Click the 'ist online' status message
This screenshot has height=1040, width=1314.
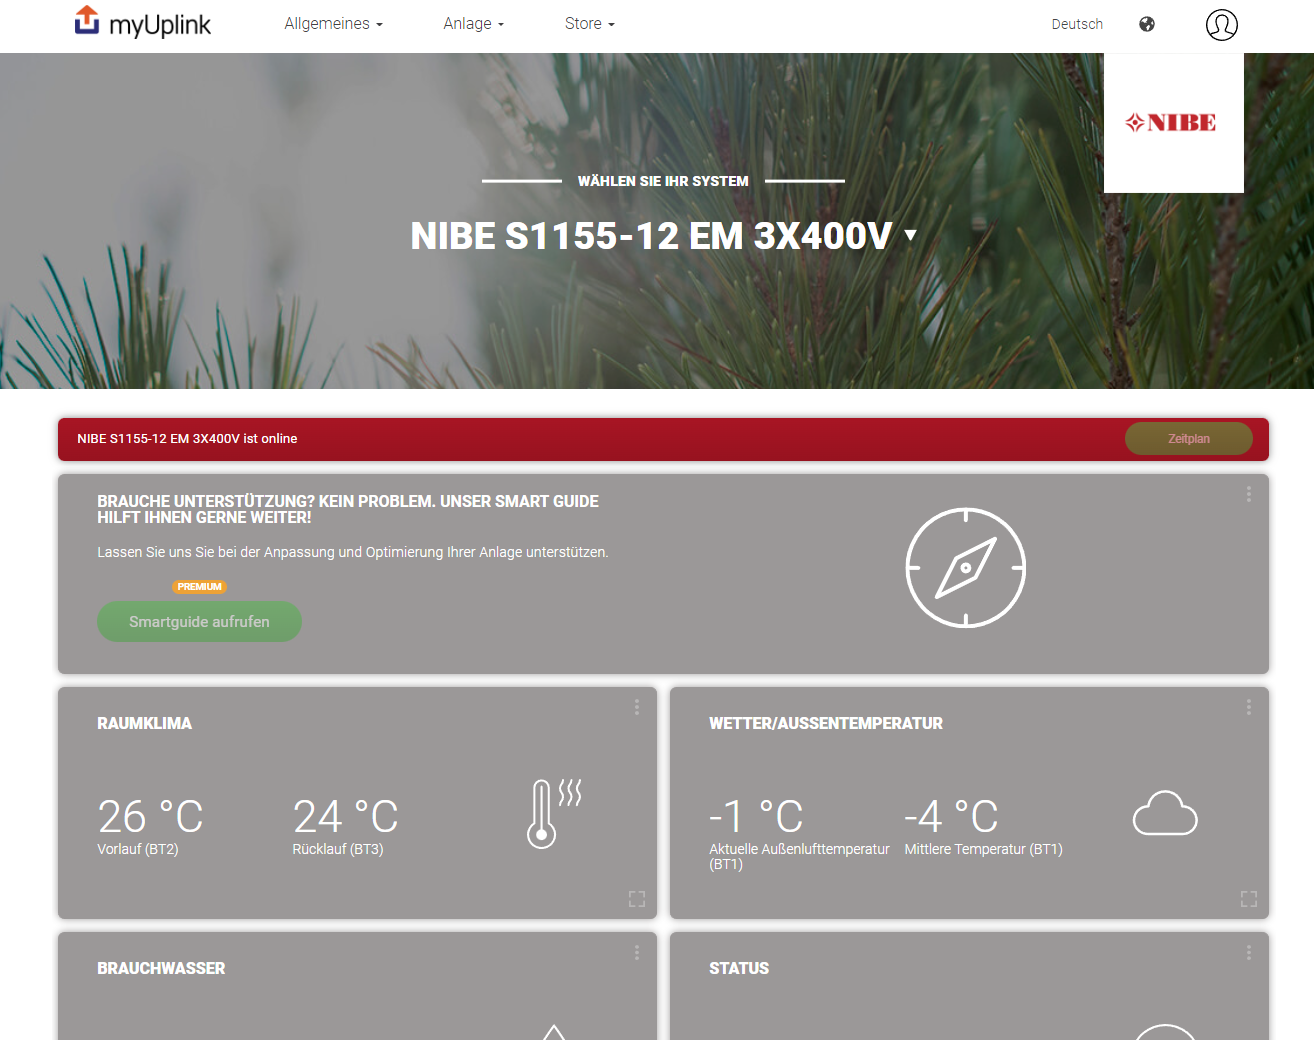point(187,438)
